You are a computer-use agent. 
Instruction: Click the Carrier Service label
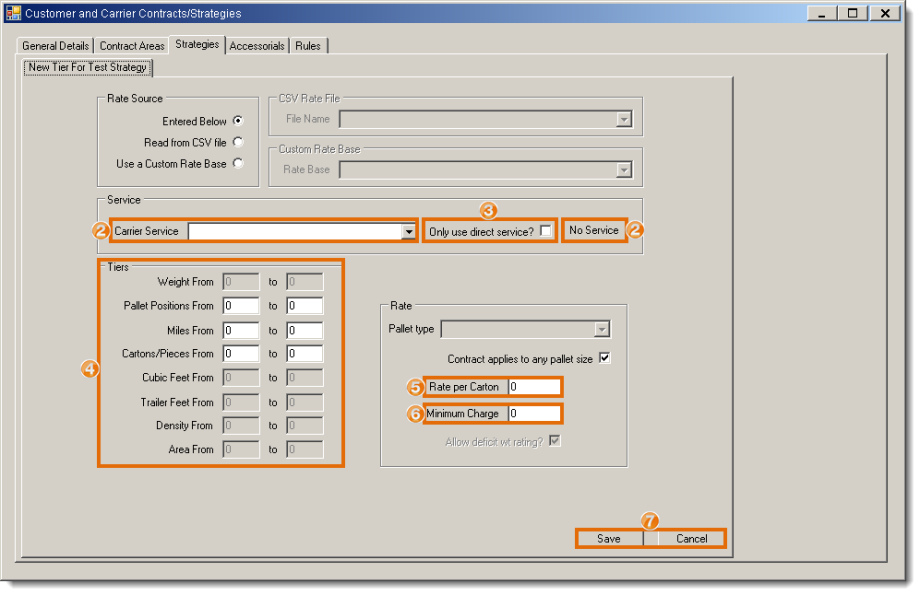click(146, 231)
